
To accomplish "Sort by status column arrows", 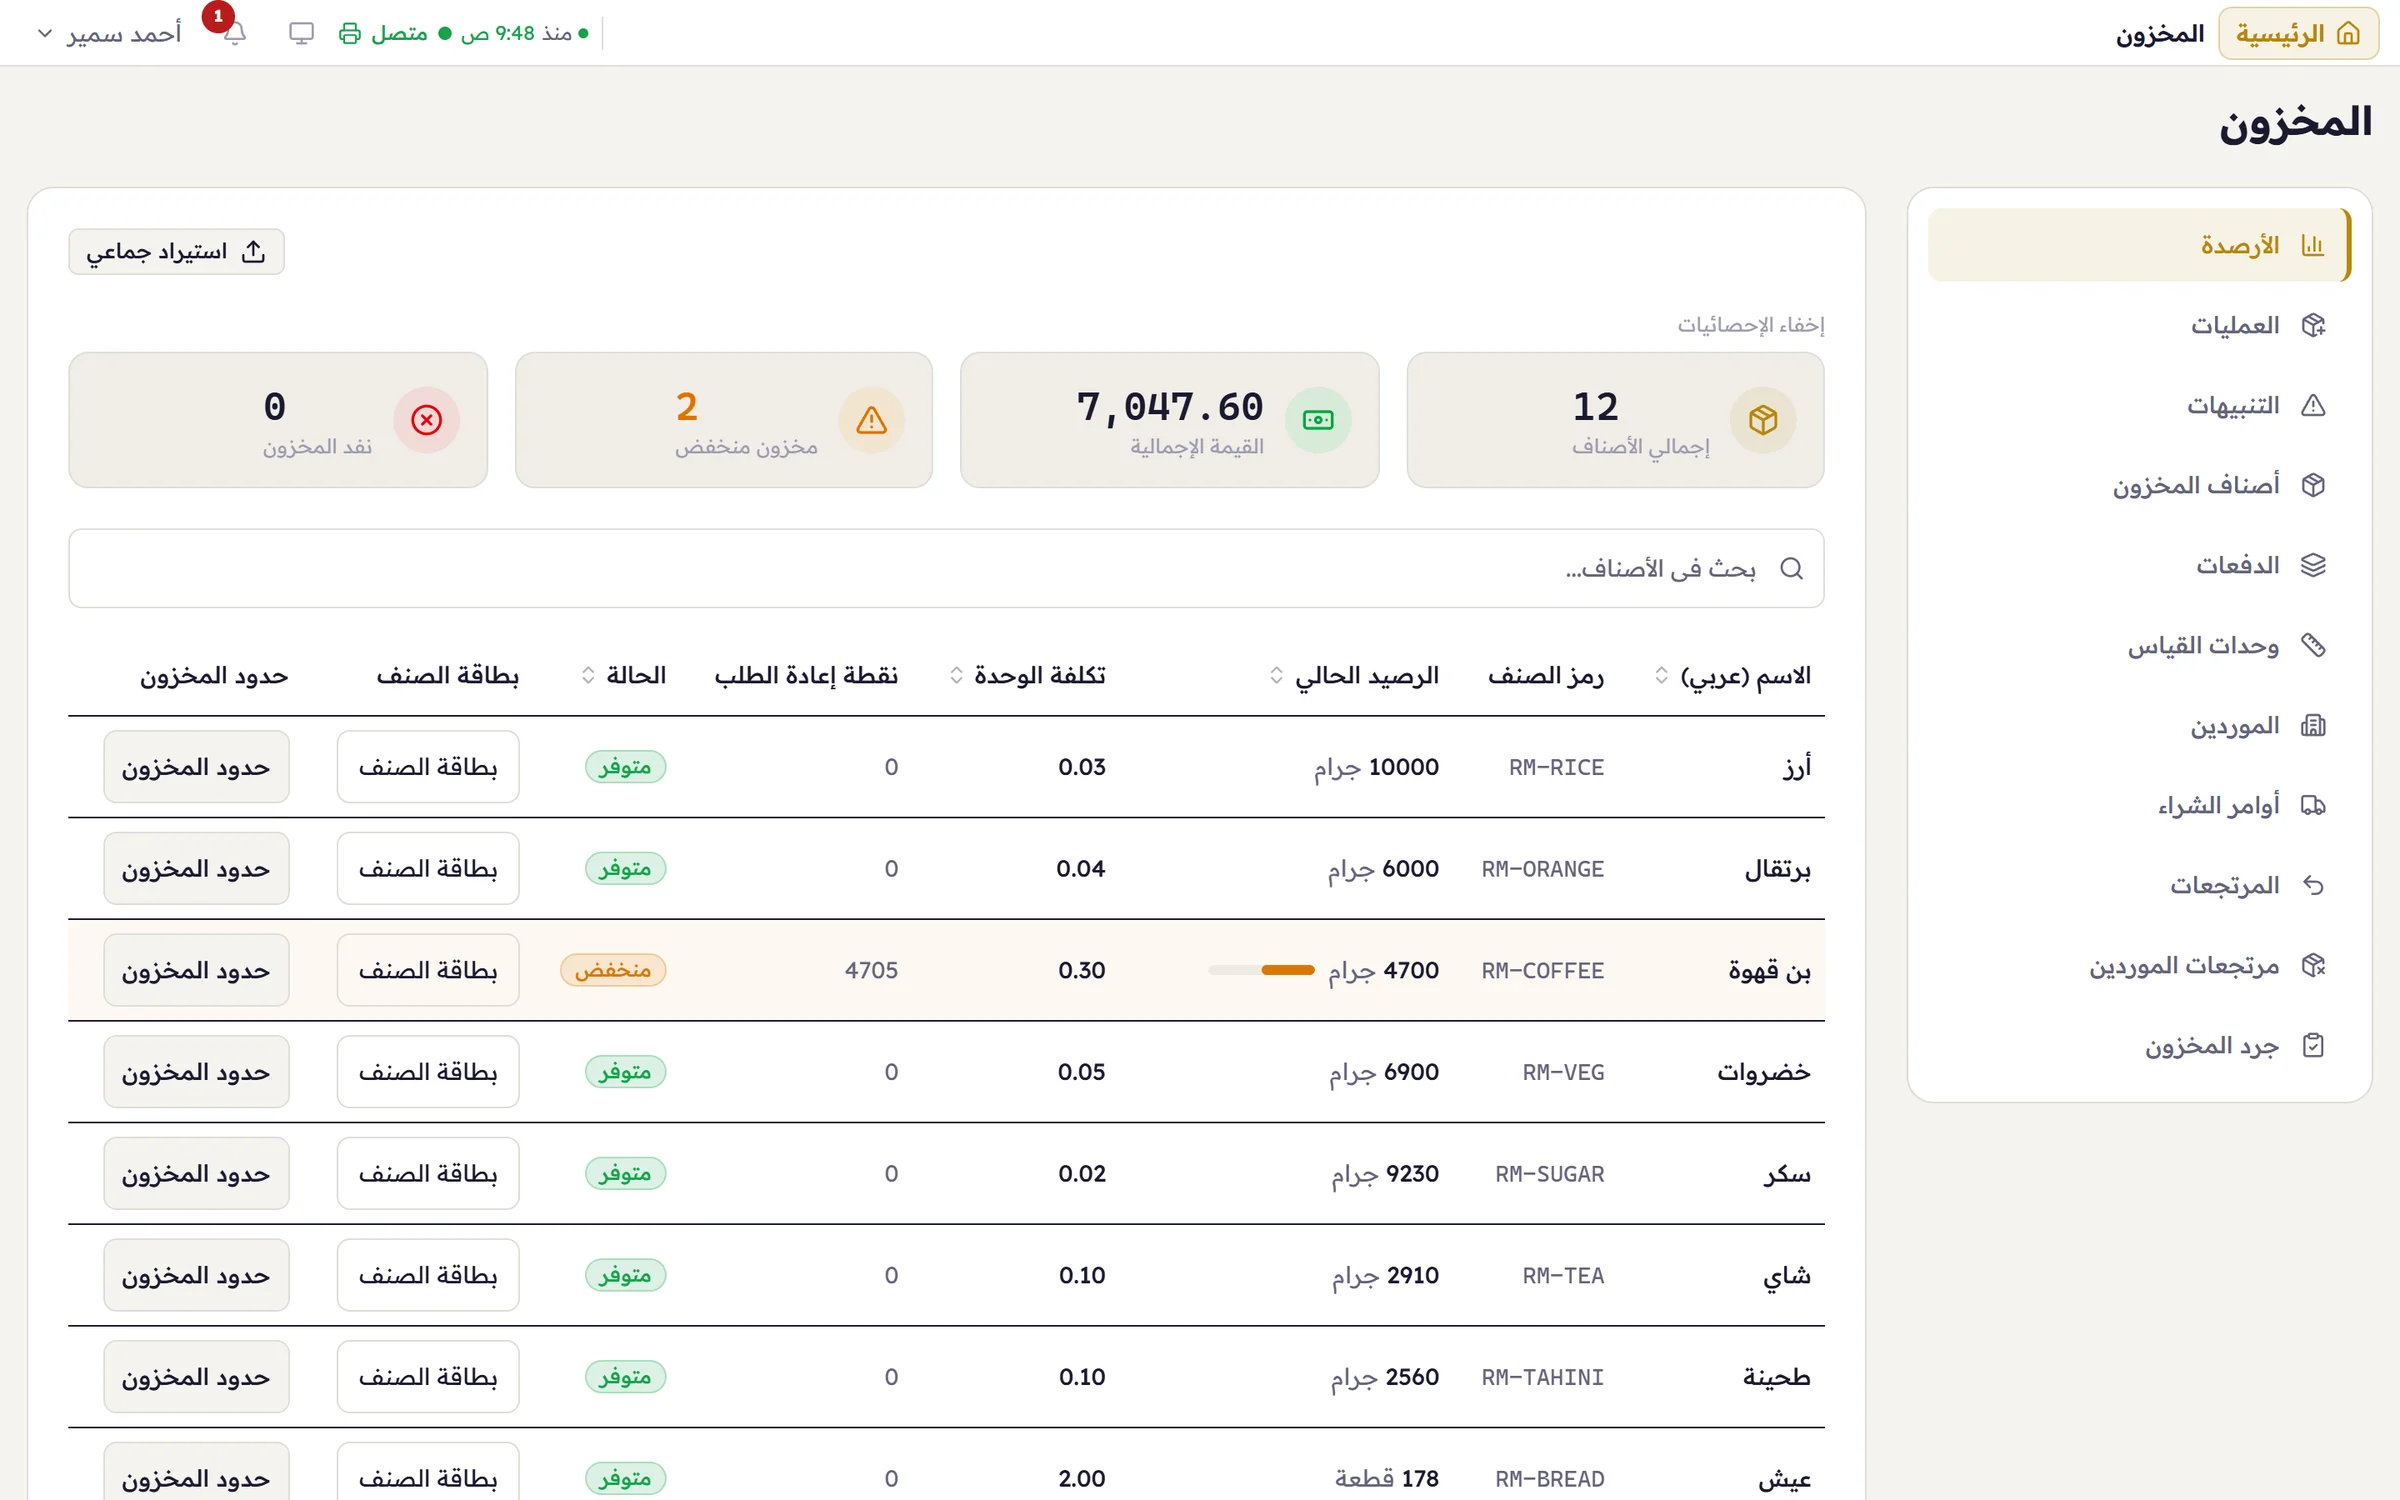I will [588, 676].
